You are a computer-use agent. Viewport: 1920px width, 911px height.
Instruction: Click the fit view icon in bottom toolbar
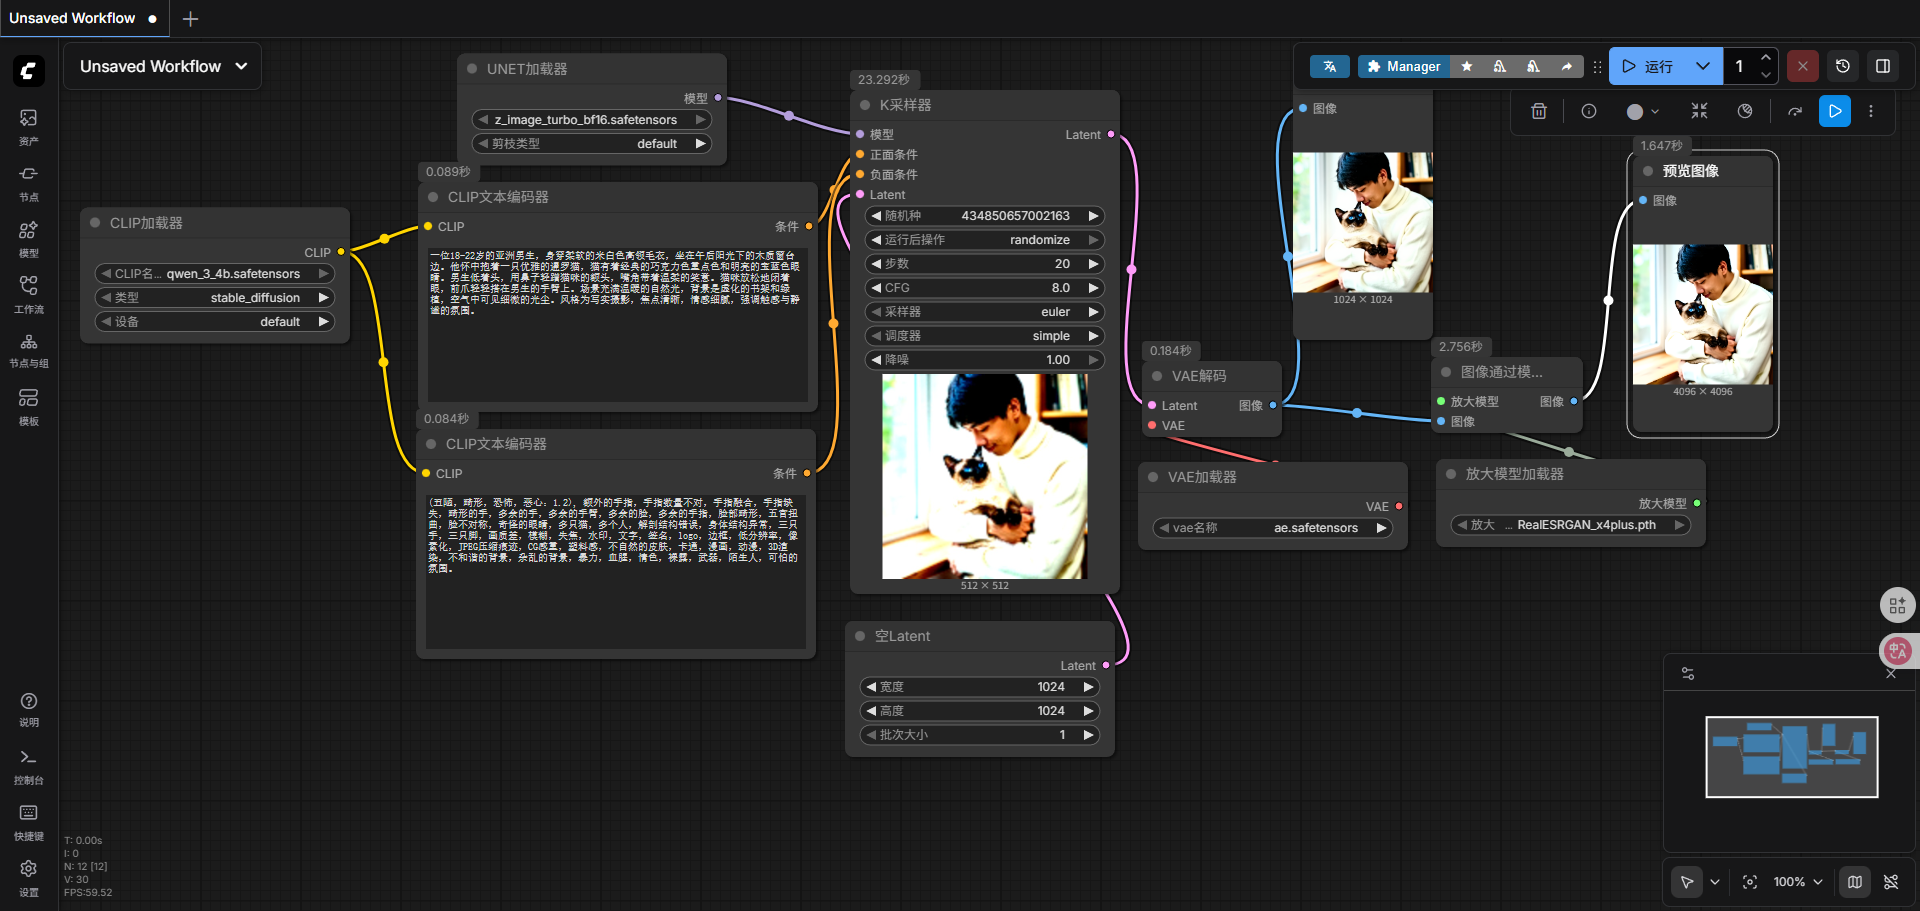1749,882
